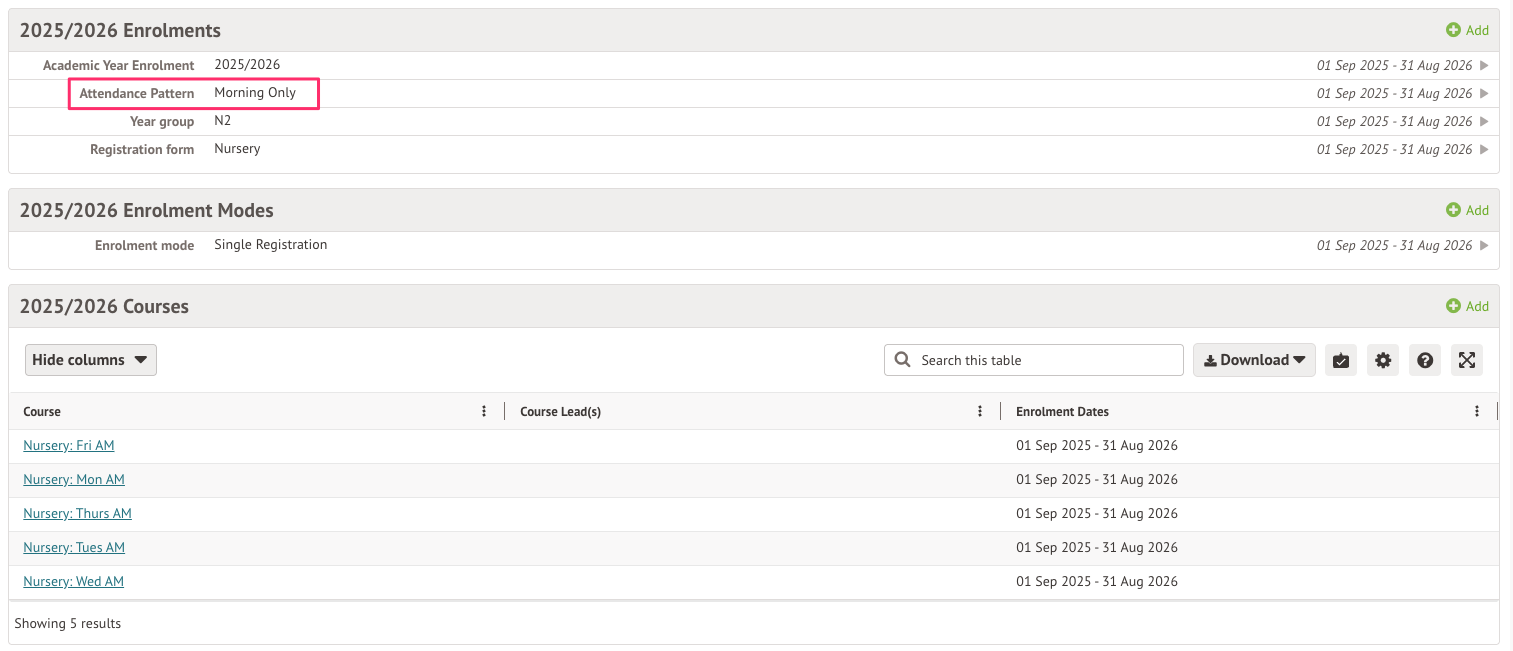Open the Course column's three-dot menu
Viewport: 1513px width, 651px height.
484,411
